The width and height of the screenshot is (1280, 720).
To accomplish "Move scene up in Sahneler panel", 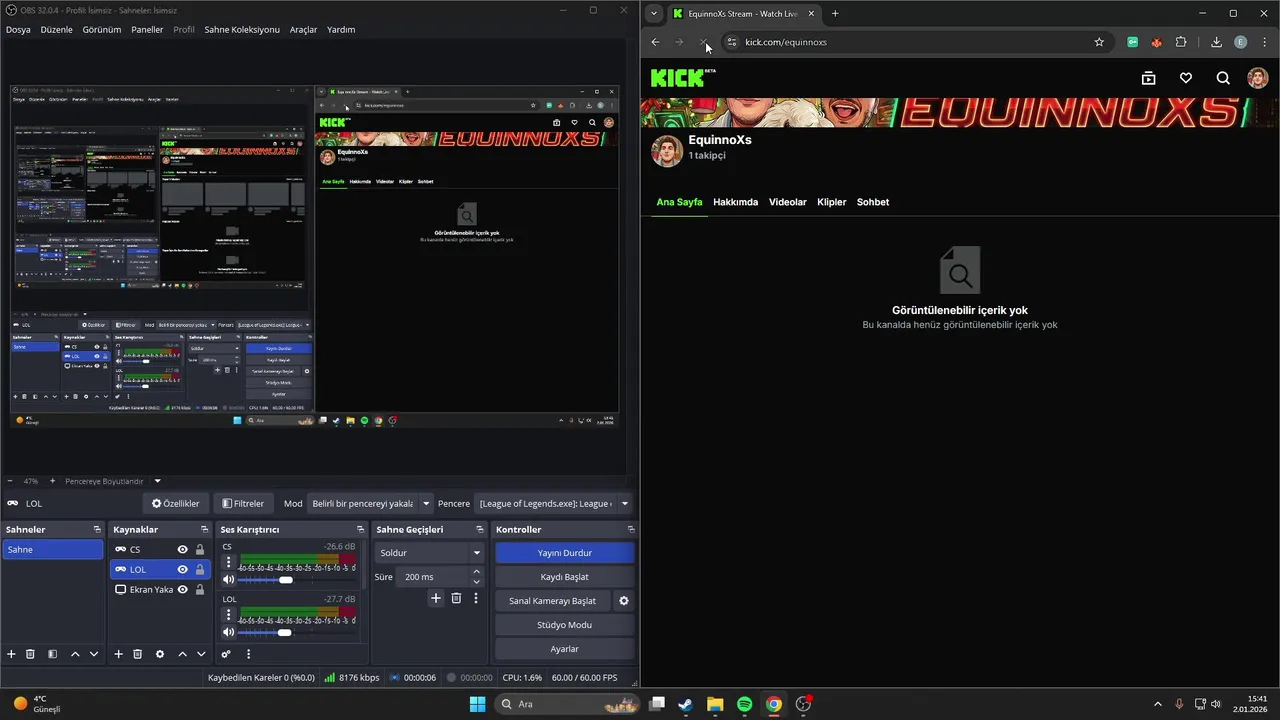I will [x=75, y=654].
